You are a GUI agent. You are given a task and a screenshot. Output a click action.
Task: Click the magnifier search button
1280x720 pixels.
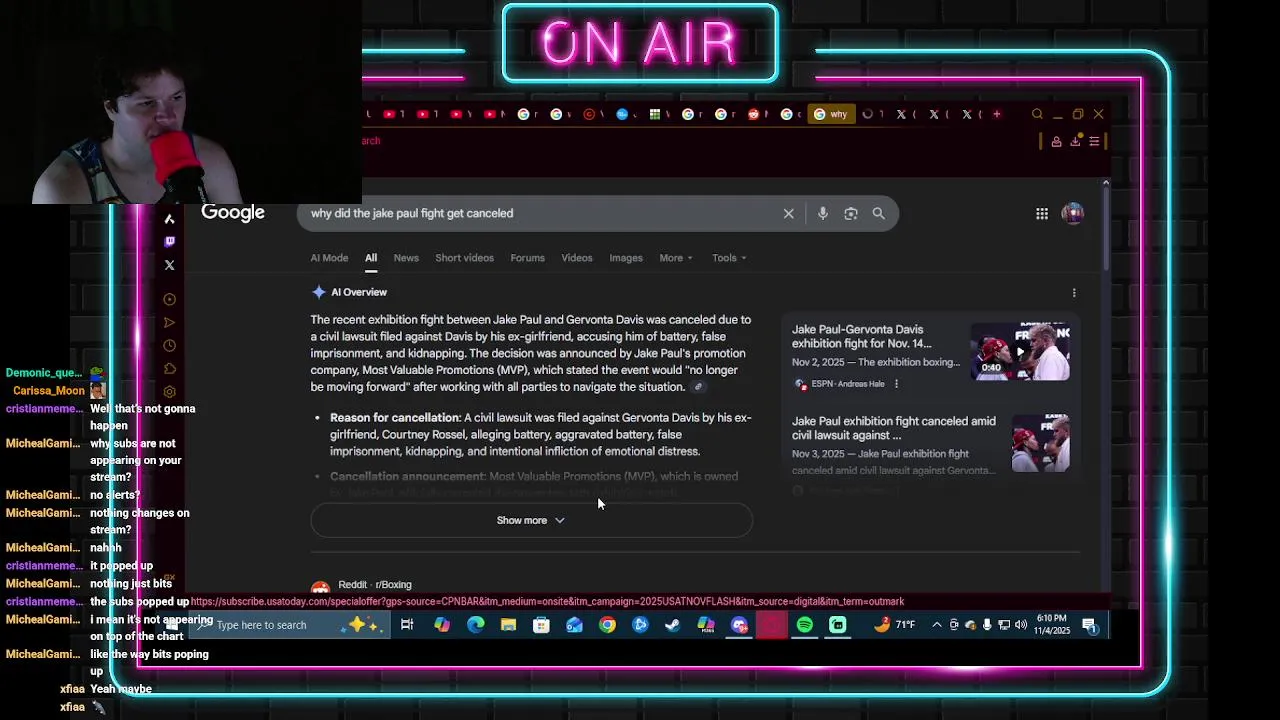878,213
